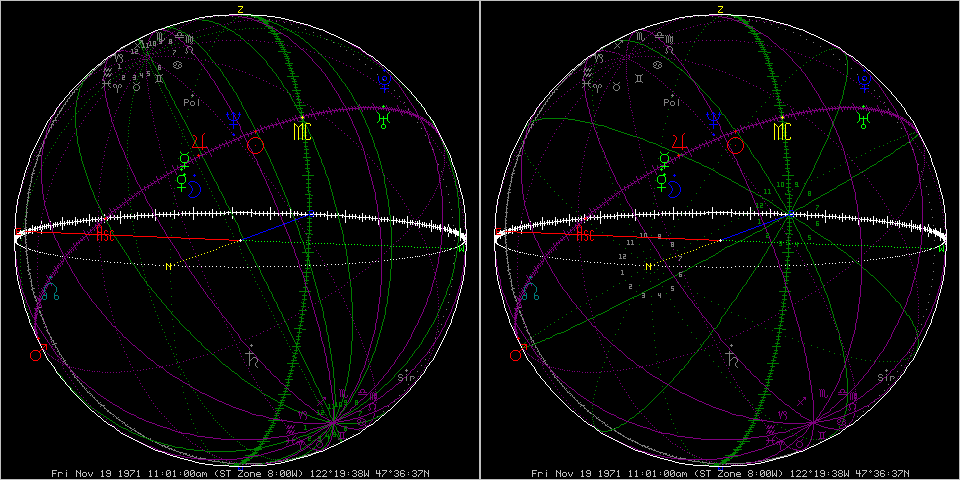Click yellow Z zenith marker atop left sphere
The image size is (960, 480).
(240, 9)
